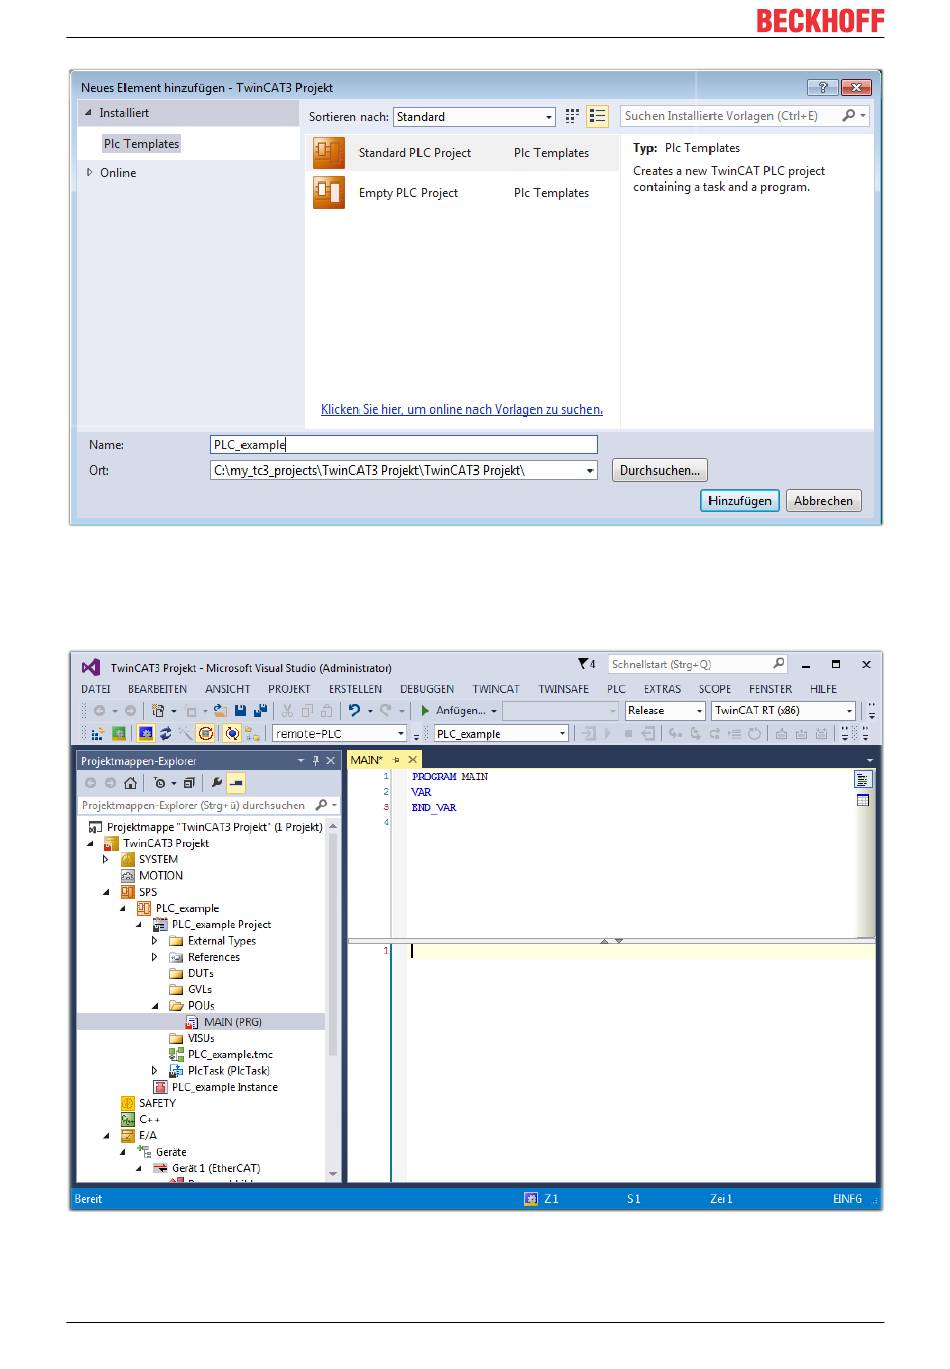Select Plc Templates in the left pane
Screen dimensions: 950x1369
[x=141, y=144]
